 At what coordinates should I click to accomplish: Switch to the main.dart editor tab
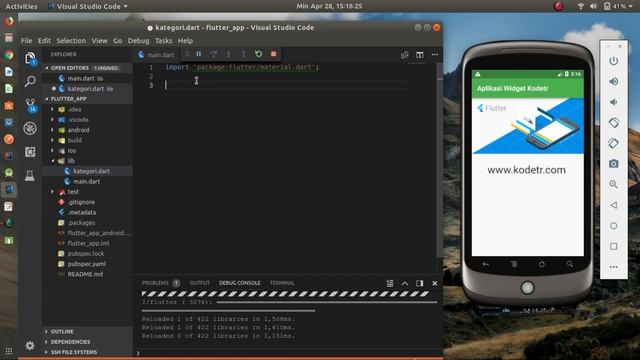point(156,55)
